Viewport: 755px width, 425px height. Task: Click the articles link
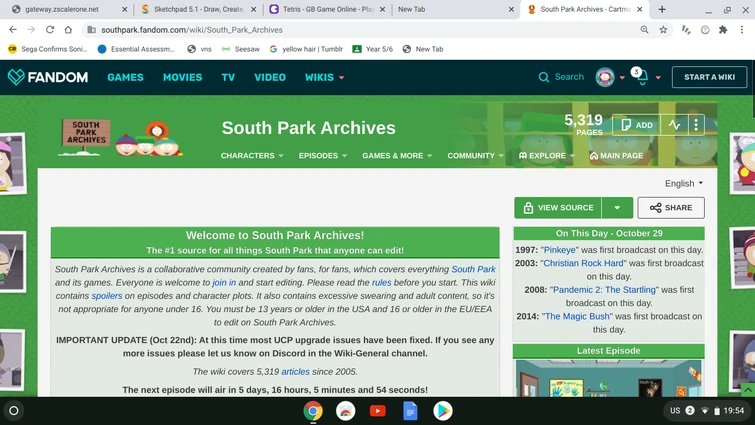[295, 372]
